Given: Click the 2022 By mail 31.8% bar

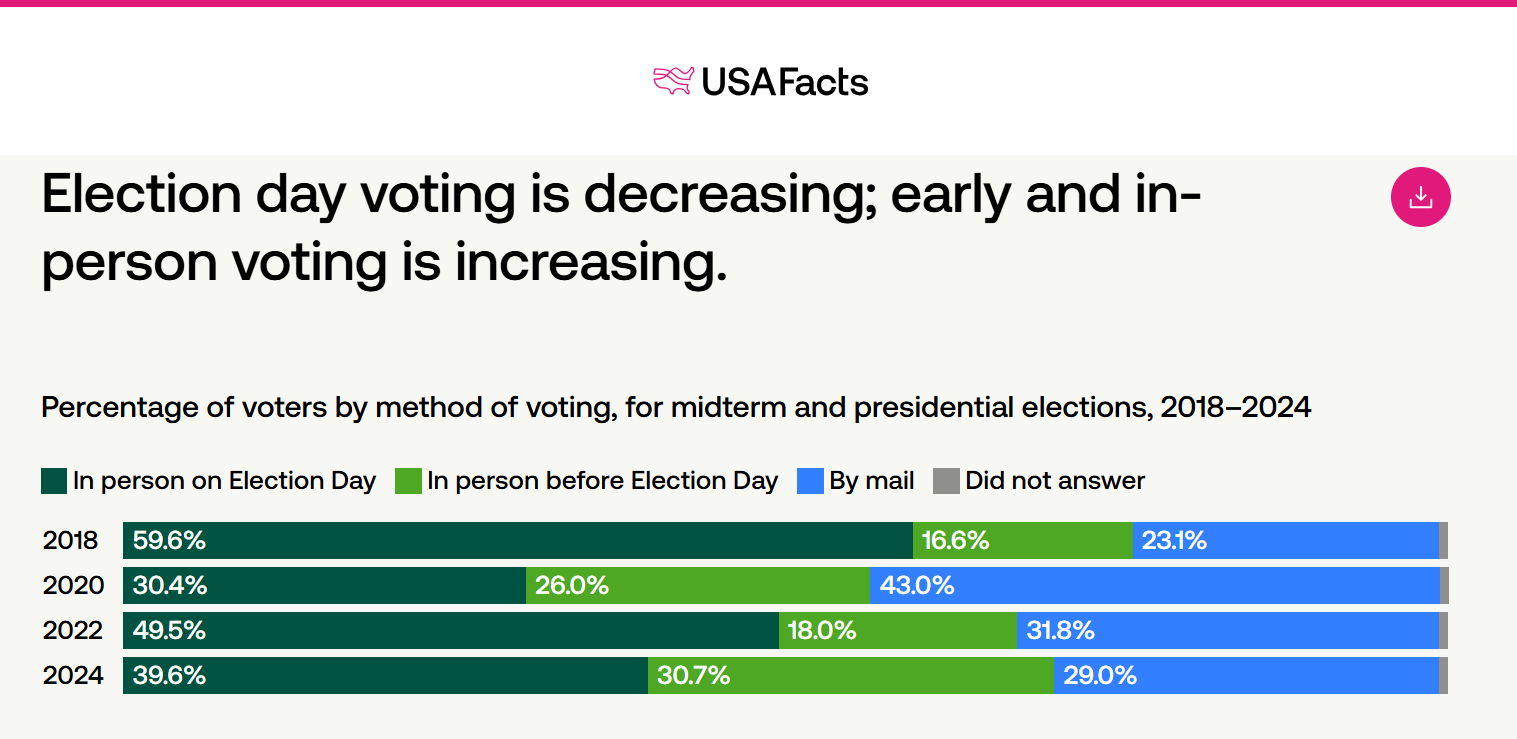Looking at the screenshot, I should pos(1228,631).
